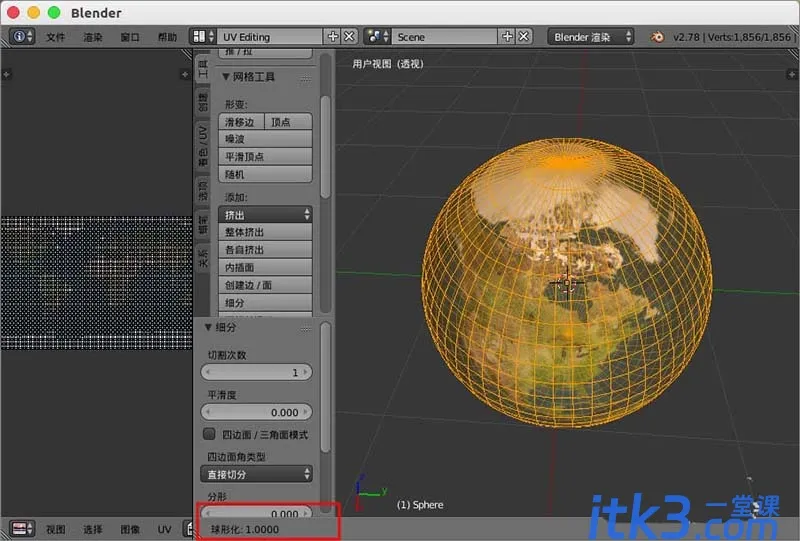800x541 pixels.
Task: Switch to the 关系 shelf tab
Action: (x=203, y=258)
